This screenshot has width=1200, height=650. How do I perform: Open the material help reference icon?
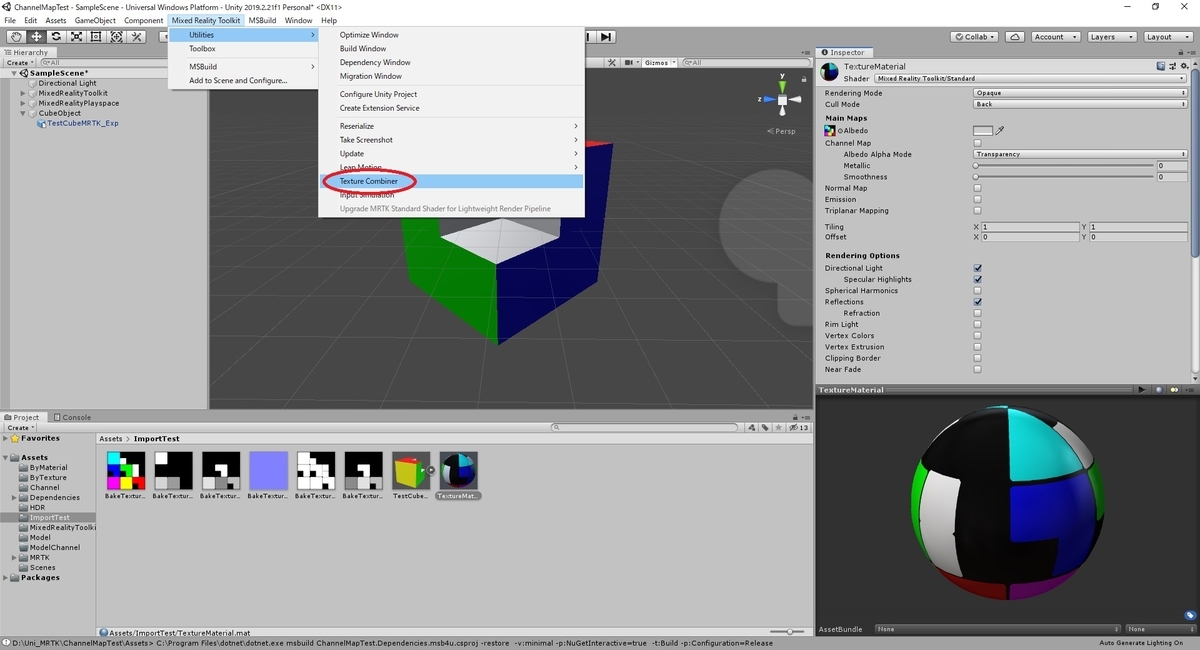1160,67
